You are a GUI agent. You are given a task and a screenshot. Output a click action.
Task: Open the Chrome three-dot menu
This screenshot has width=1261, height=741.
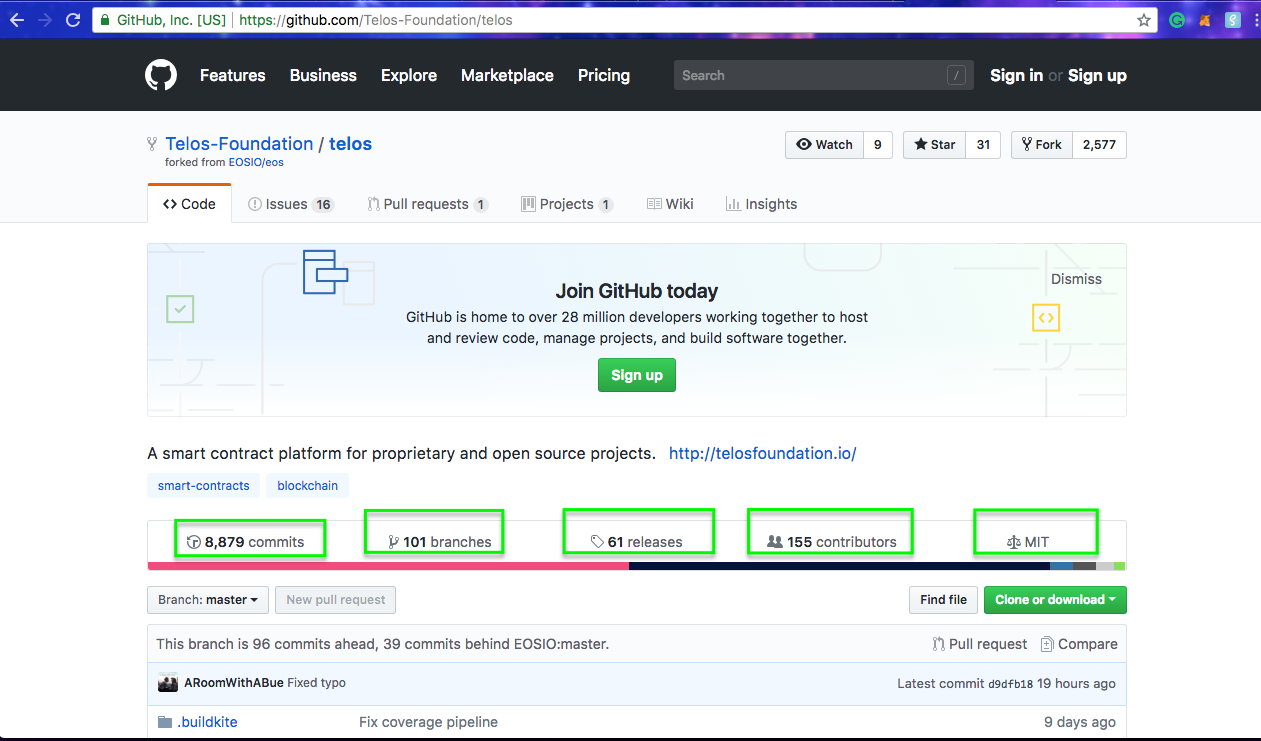[x=1255, y=20]
